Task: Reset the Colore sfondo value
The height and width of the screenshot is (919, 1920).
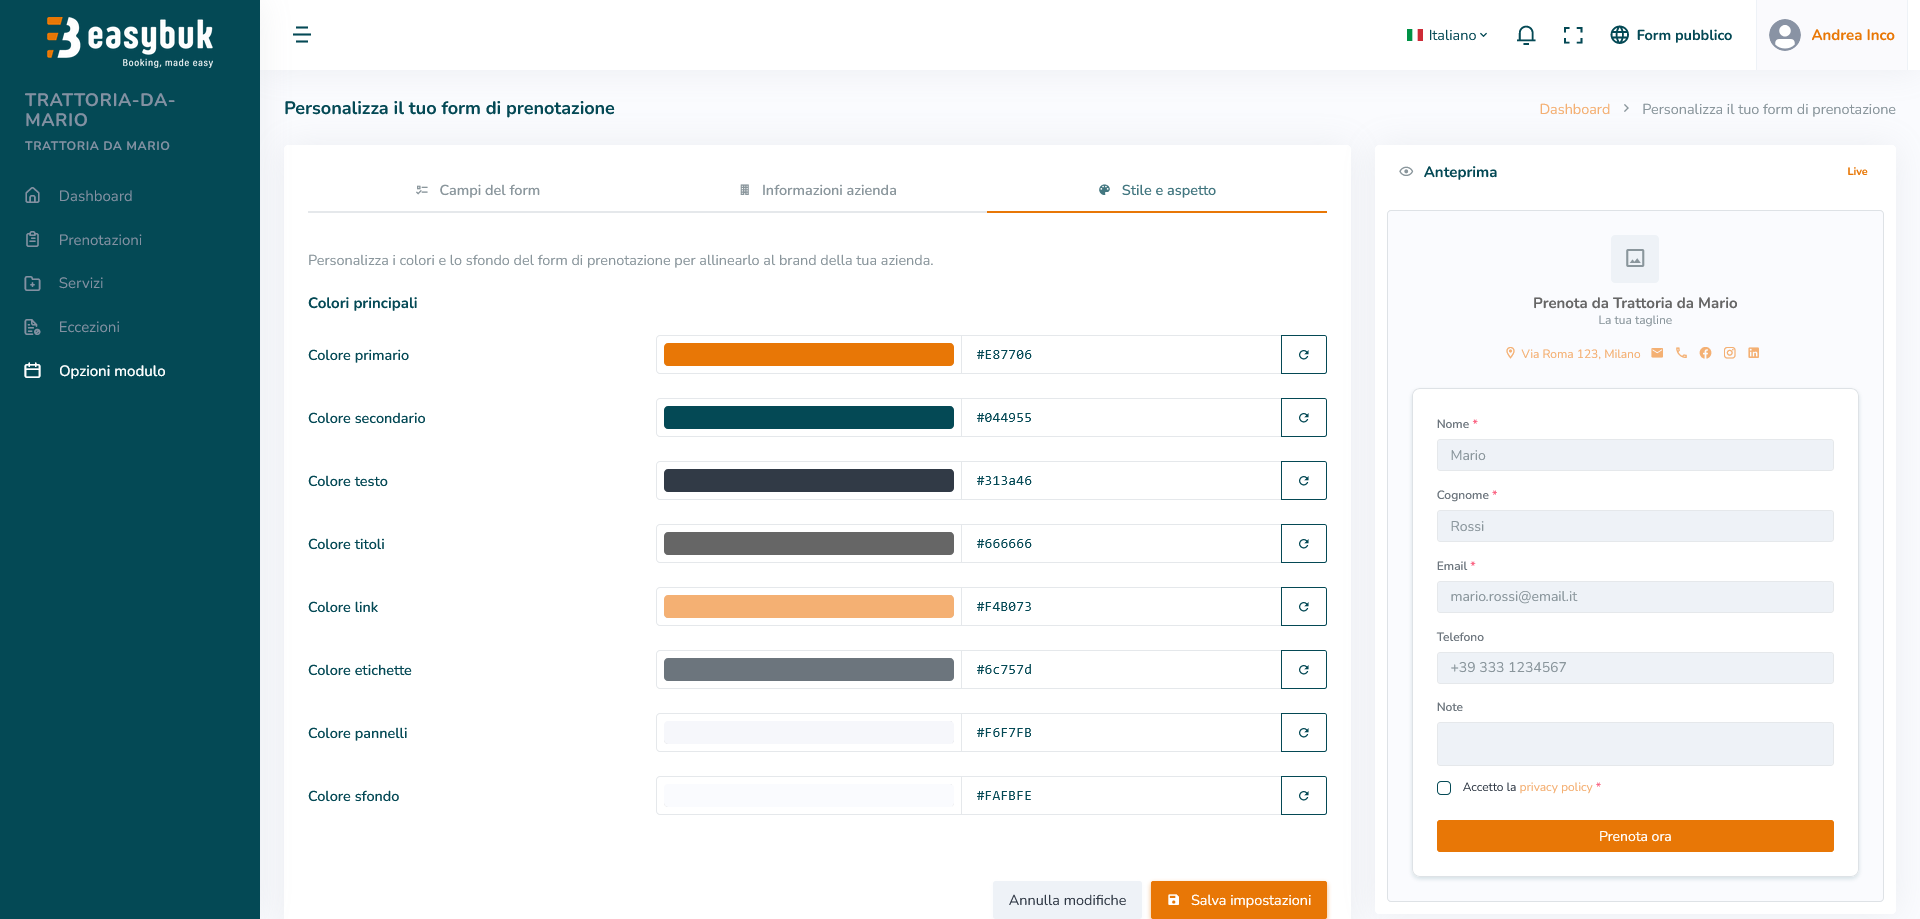Action: tap(1304, 796)
